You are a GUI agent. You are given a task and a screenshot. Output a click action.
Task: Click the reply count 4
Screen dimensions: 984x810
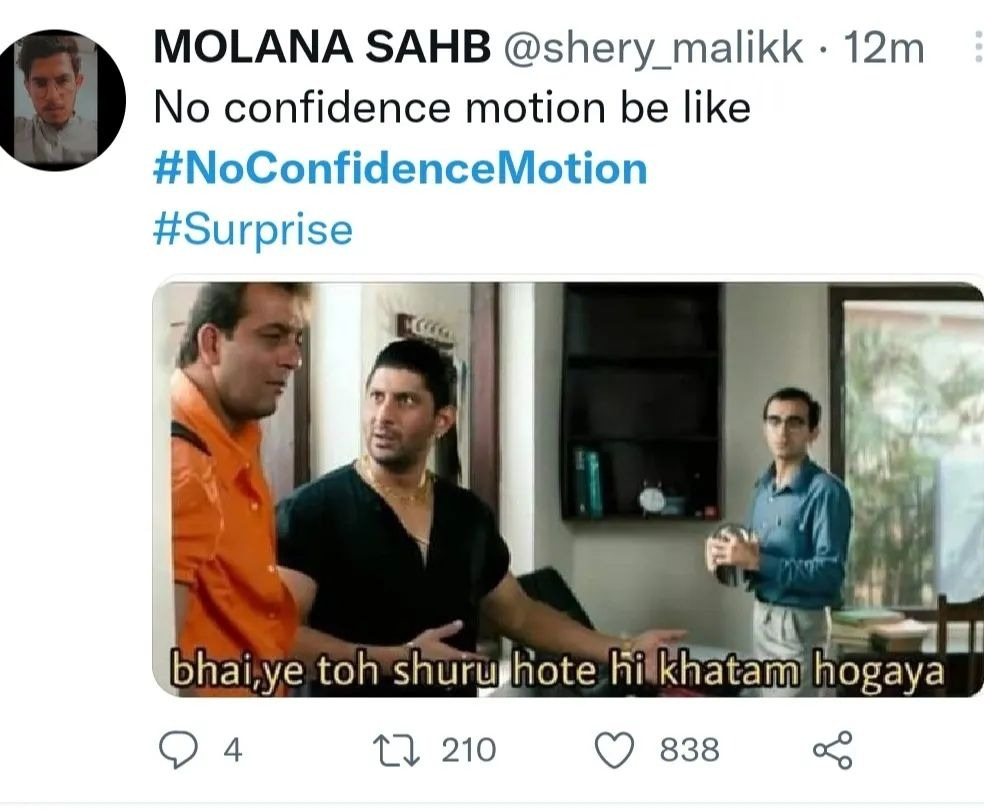(x=232, y=750)
